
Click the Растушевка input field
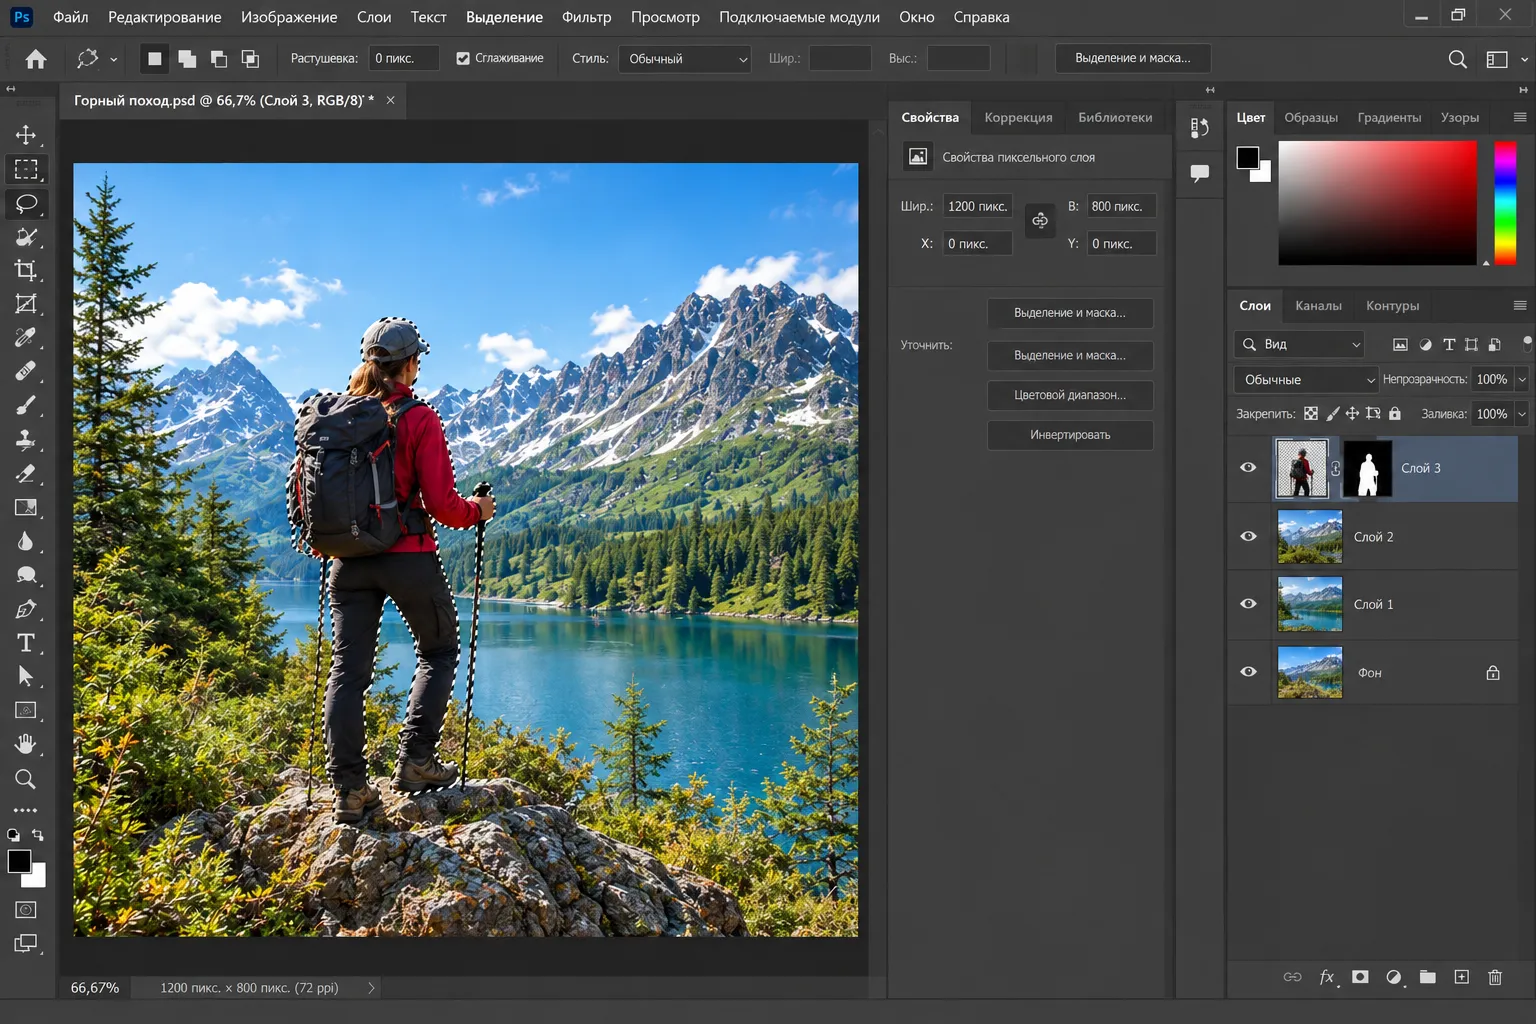pos(403,58)
